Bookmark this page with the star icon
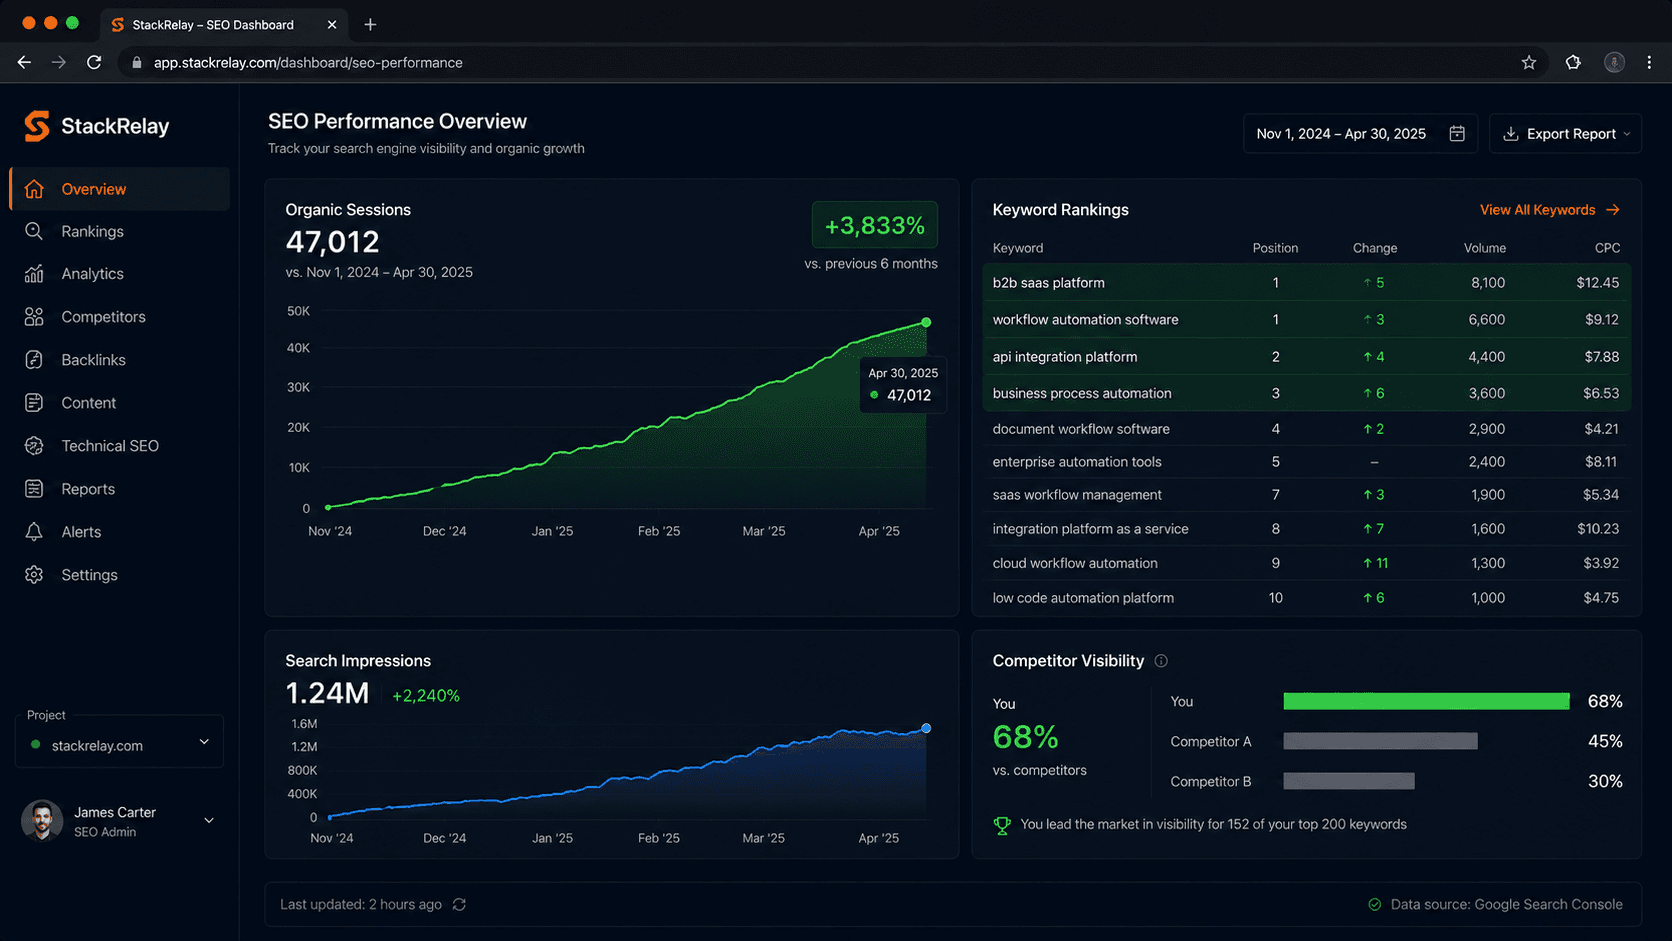The width and height of the screenshot is (1672, 941). coord(1529,62)
